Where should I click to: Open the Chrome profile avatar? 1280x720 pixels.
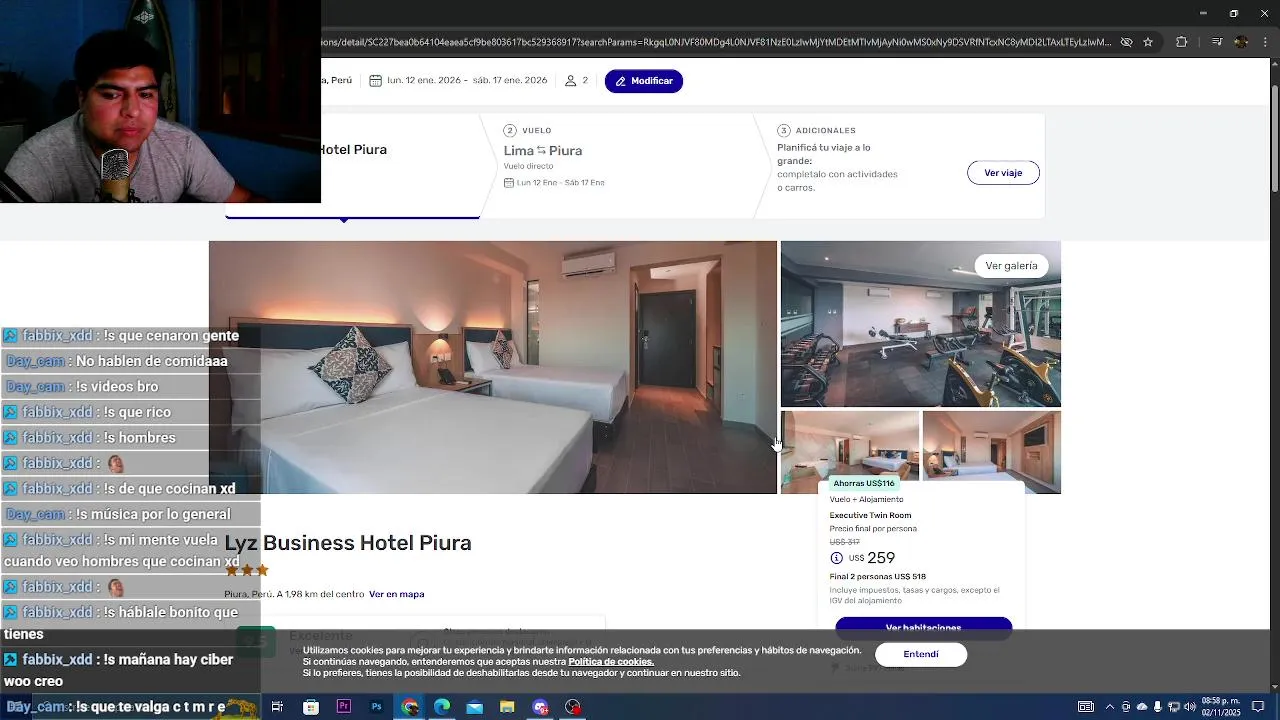pyautogui.click(x=1241, y=42)
